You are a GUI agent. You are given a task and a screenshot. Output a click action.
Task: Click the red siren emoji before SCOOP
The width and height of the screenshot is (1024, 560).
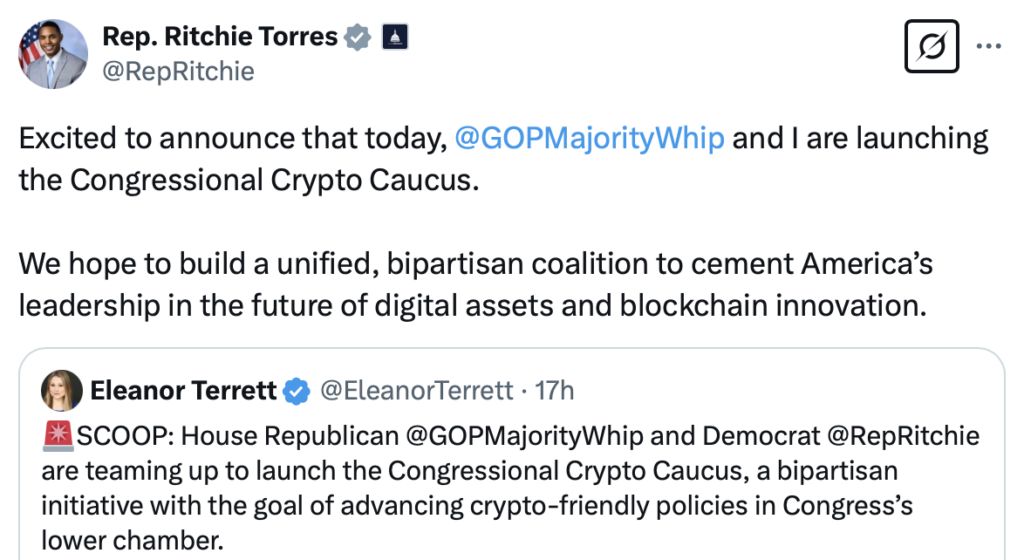coord(56,437)
